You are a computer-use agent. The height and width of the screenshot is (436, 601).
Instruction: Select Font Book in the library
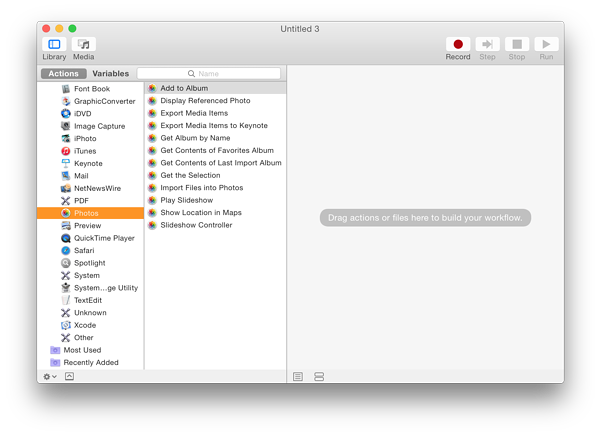[90, 89]
